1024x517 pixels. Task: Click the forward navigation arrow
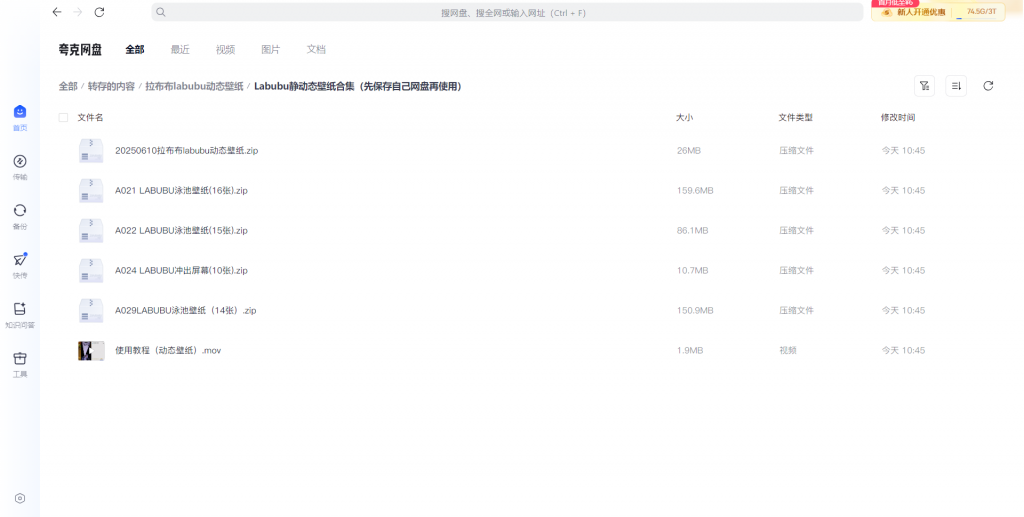click(x=78, y=12)
